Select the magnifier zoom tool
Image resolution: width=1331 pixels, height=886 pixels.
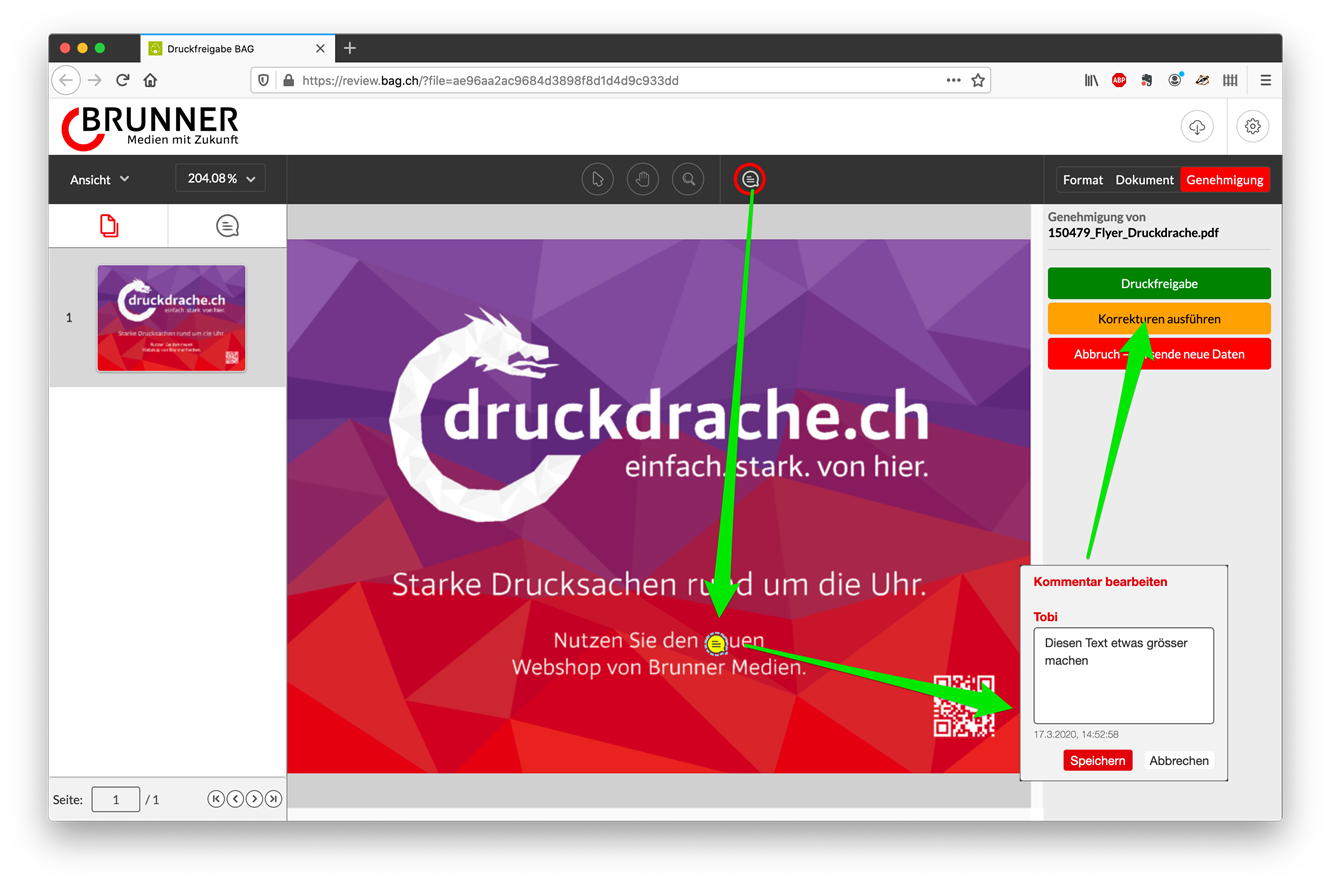coord(688,179)
